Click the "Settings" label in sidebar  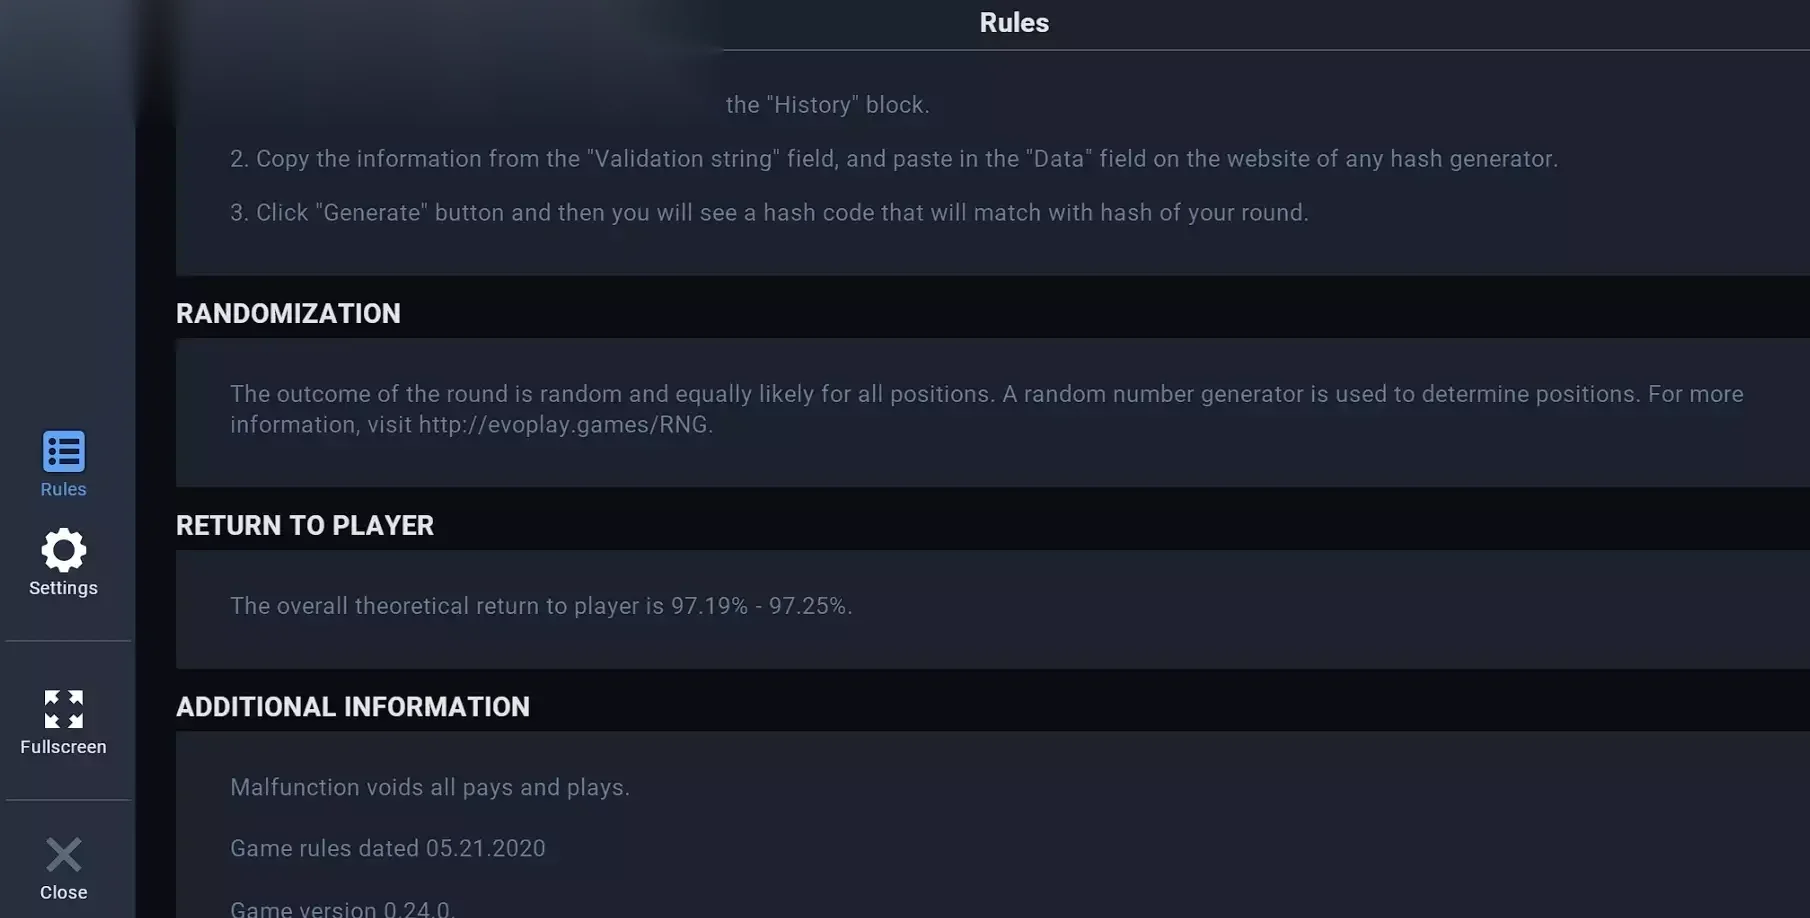pos(63,588)
